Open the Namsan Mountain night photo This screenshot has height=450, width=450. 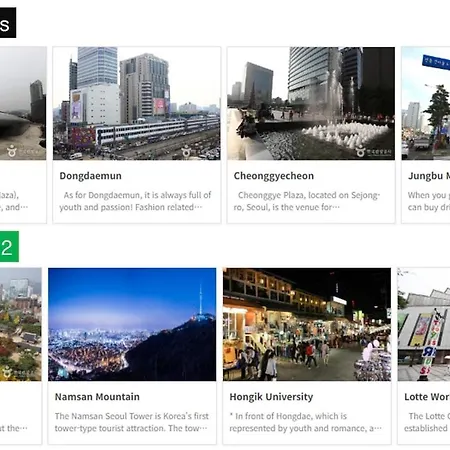(132, 324)
